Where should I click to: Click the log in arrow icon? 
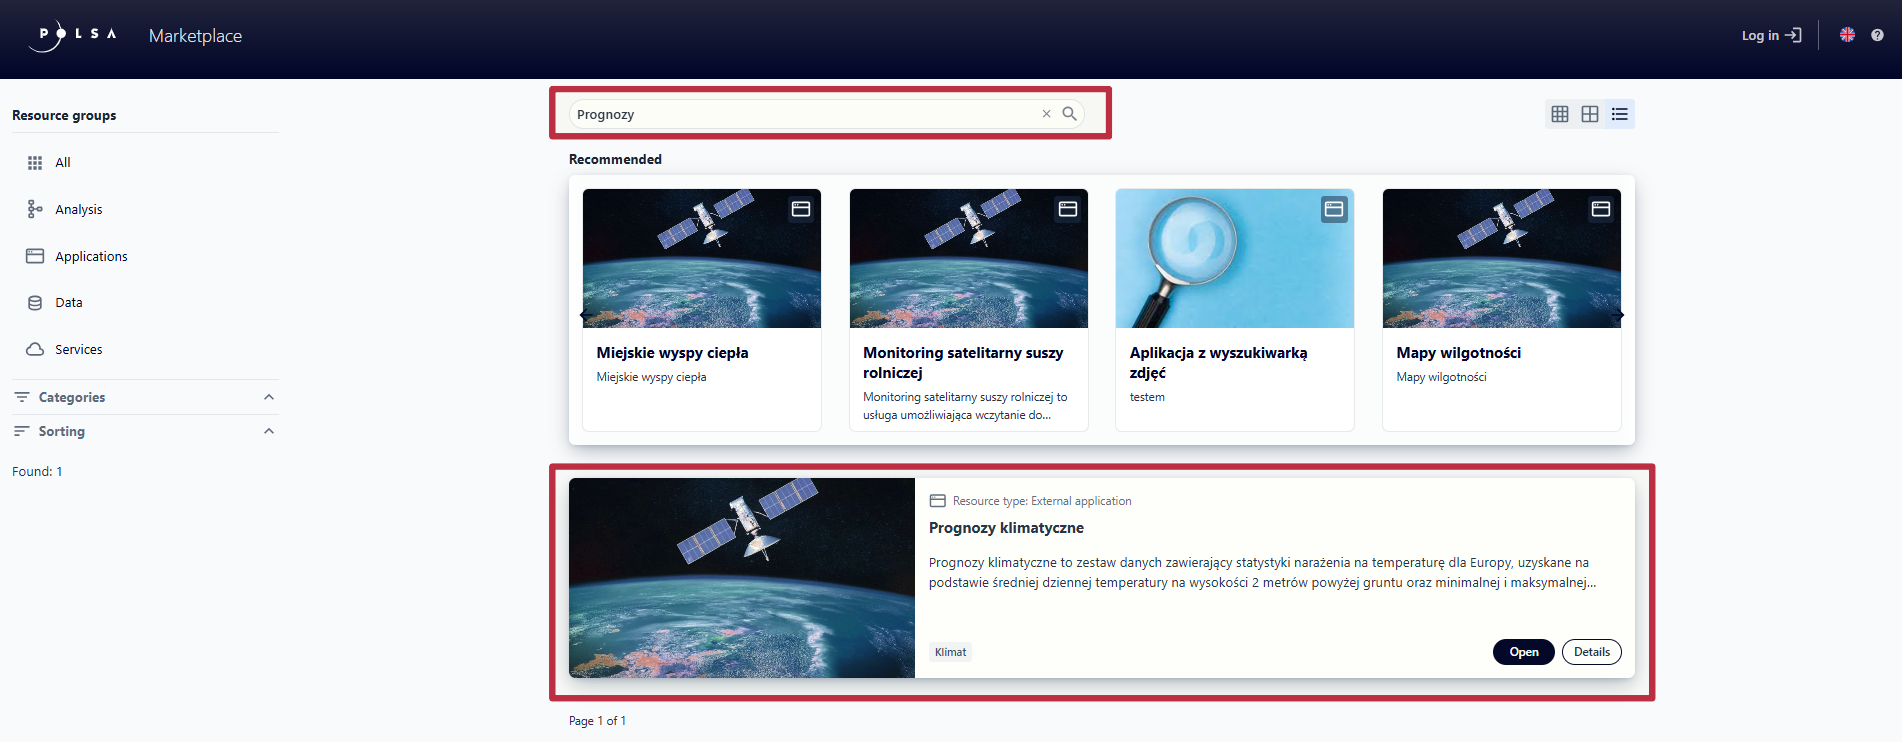(x=1793, y=35)
